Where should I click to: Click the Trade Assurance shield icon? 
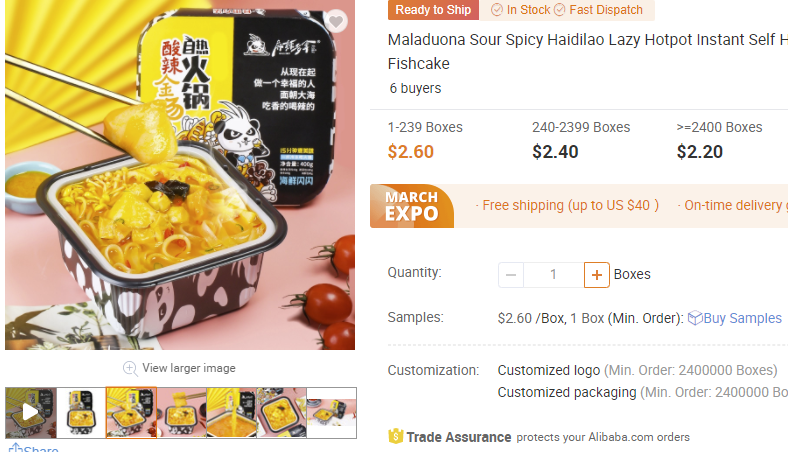coord(396,436)
